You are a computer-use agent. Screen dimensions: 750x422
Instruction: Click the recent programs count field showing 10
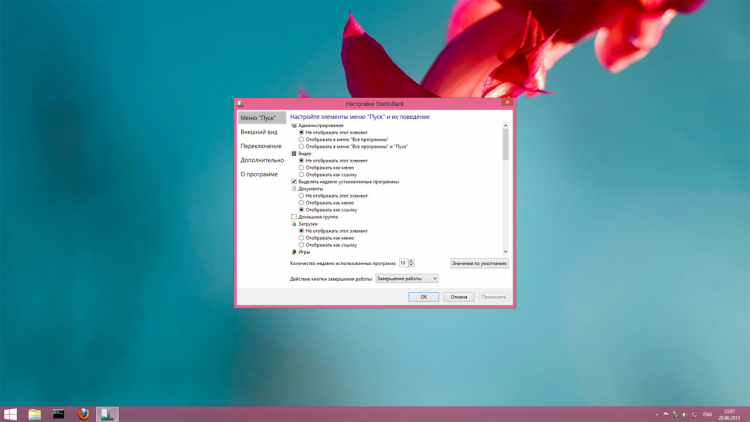(x=404, y=263)
